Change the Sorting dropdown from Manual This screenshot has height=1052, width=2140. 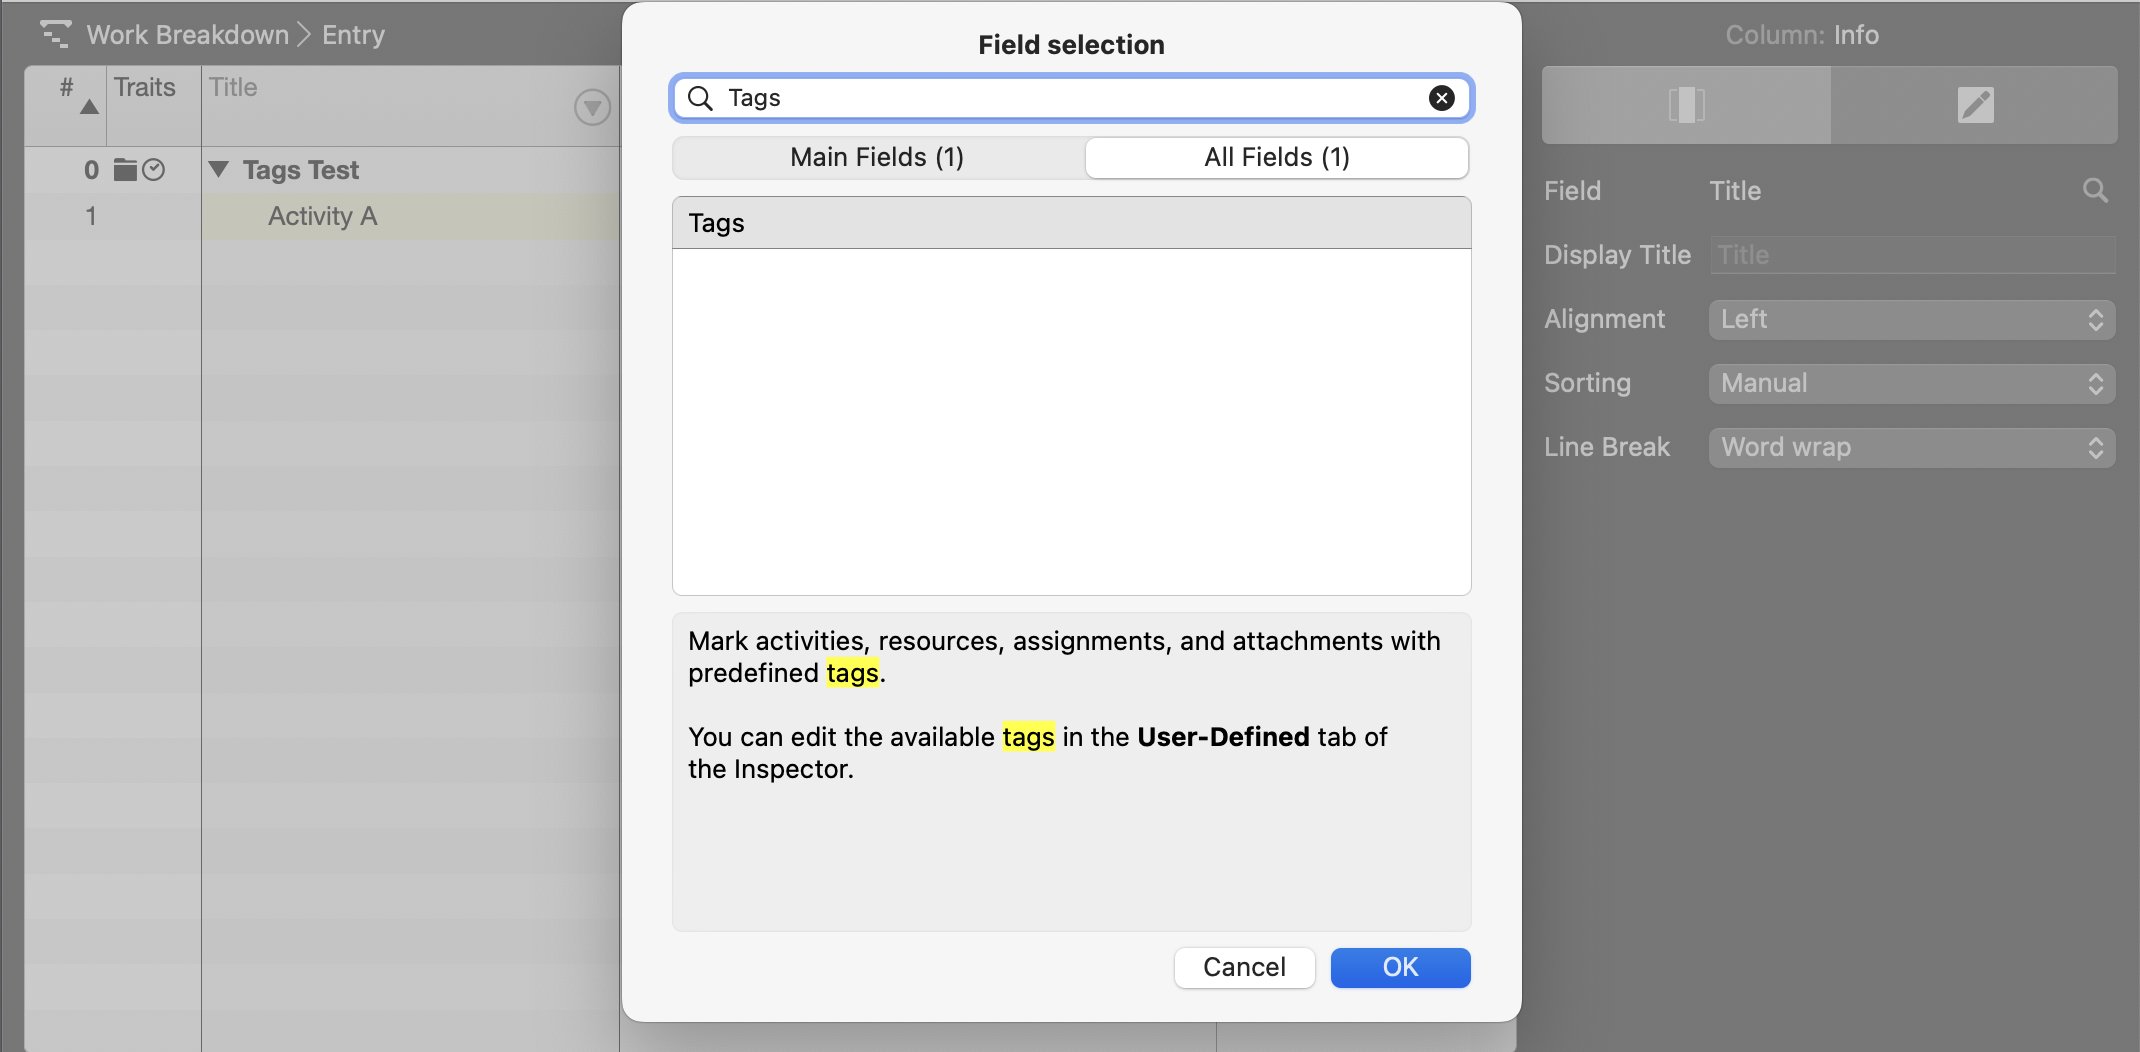(1910, 383)
